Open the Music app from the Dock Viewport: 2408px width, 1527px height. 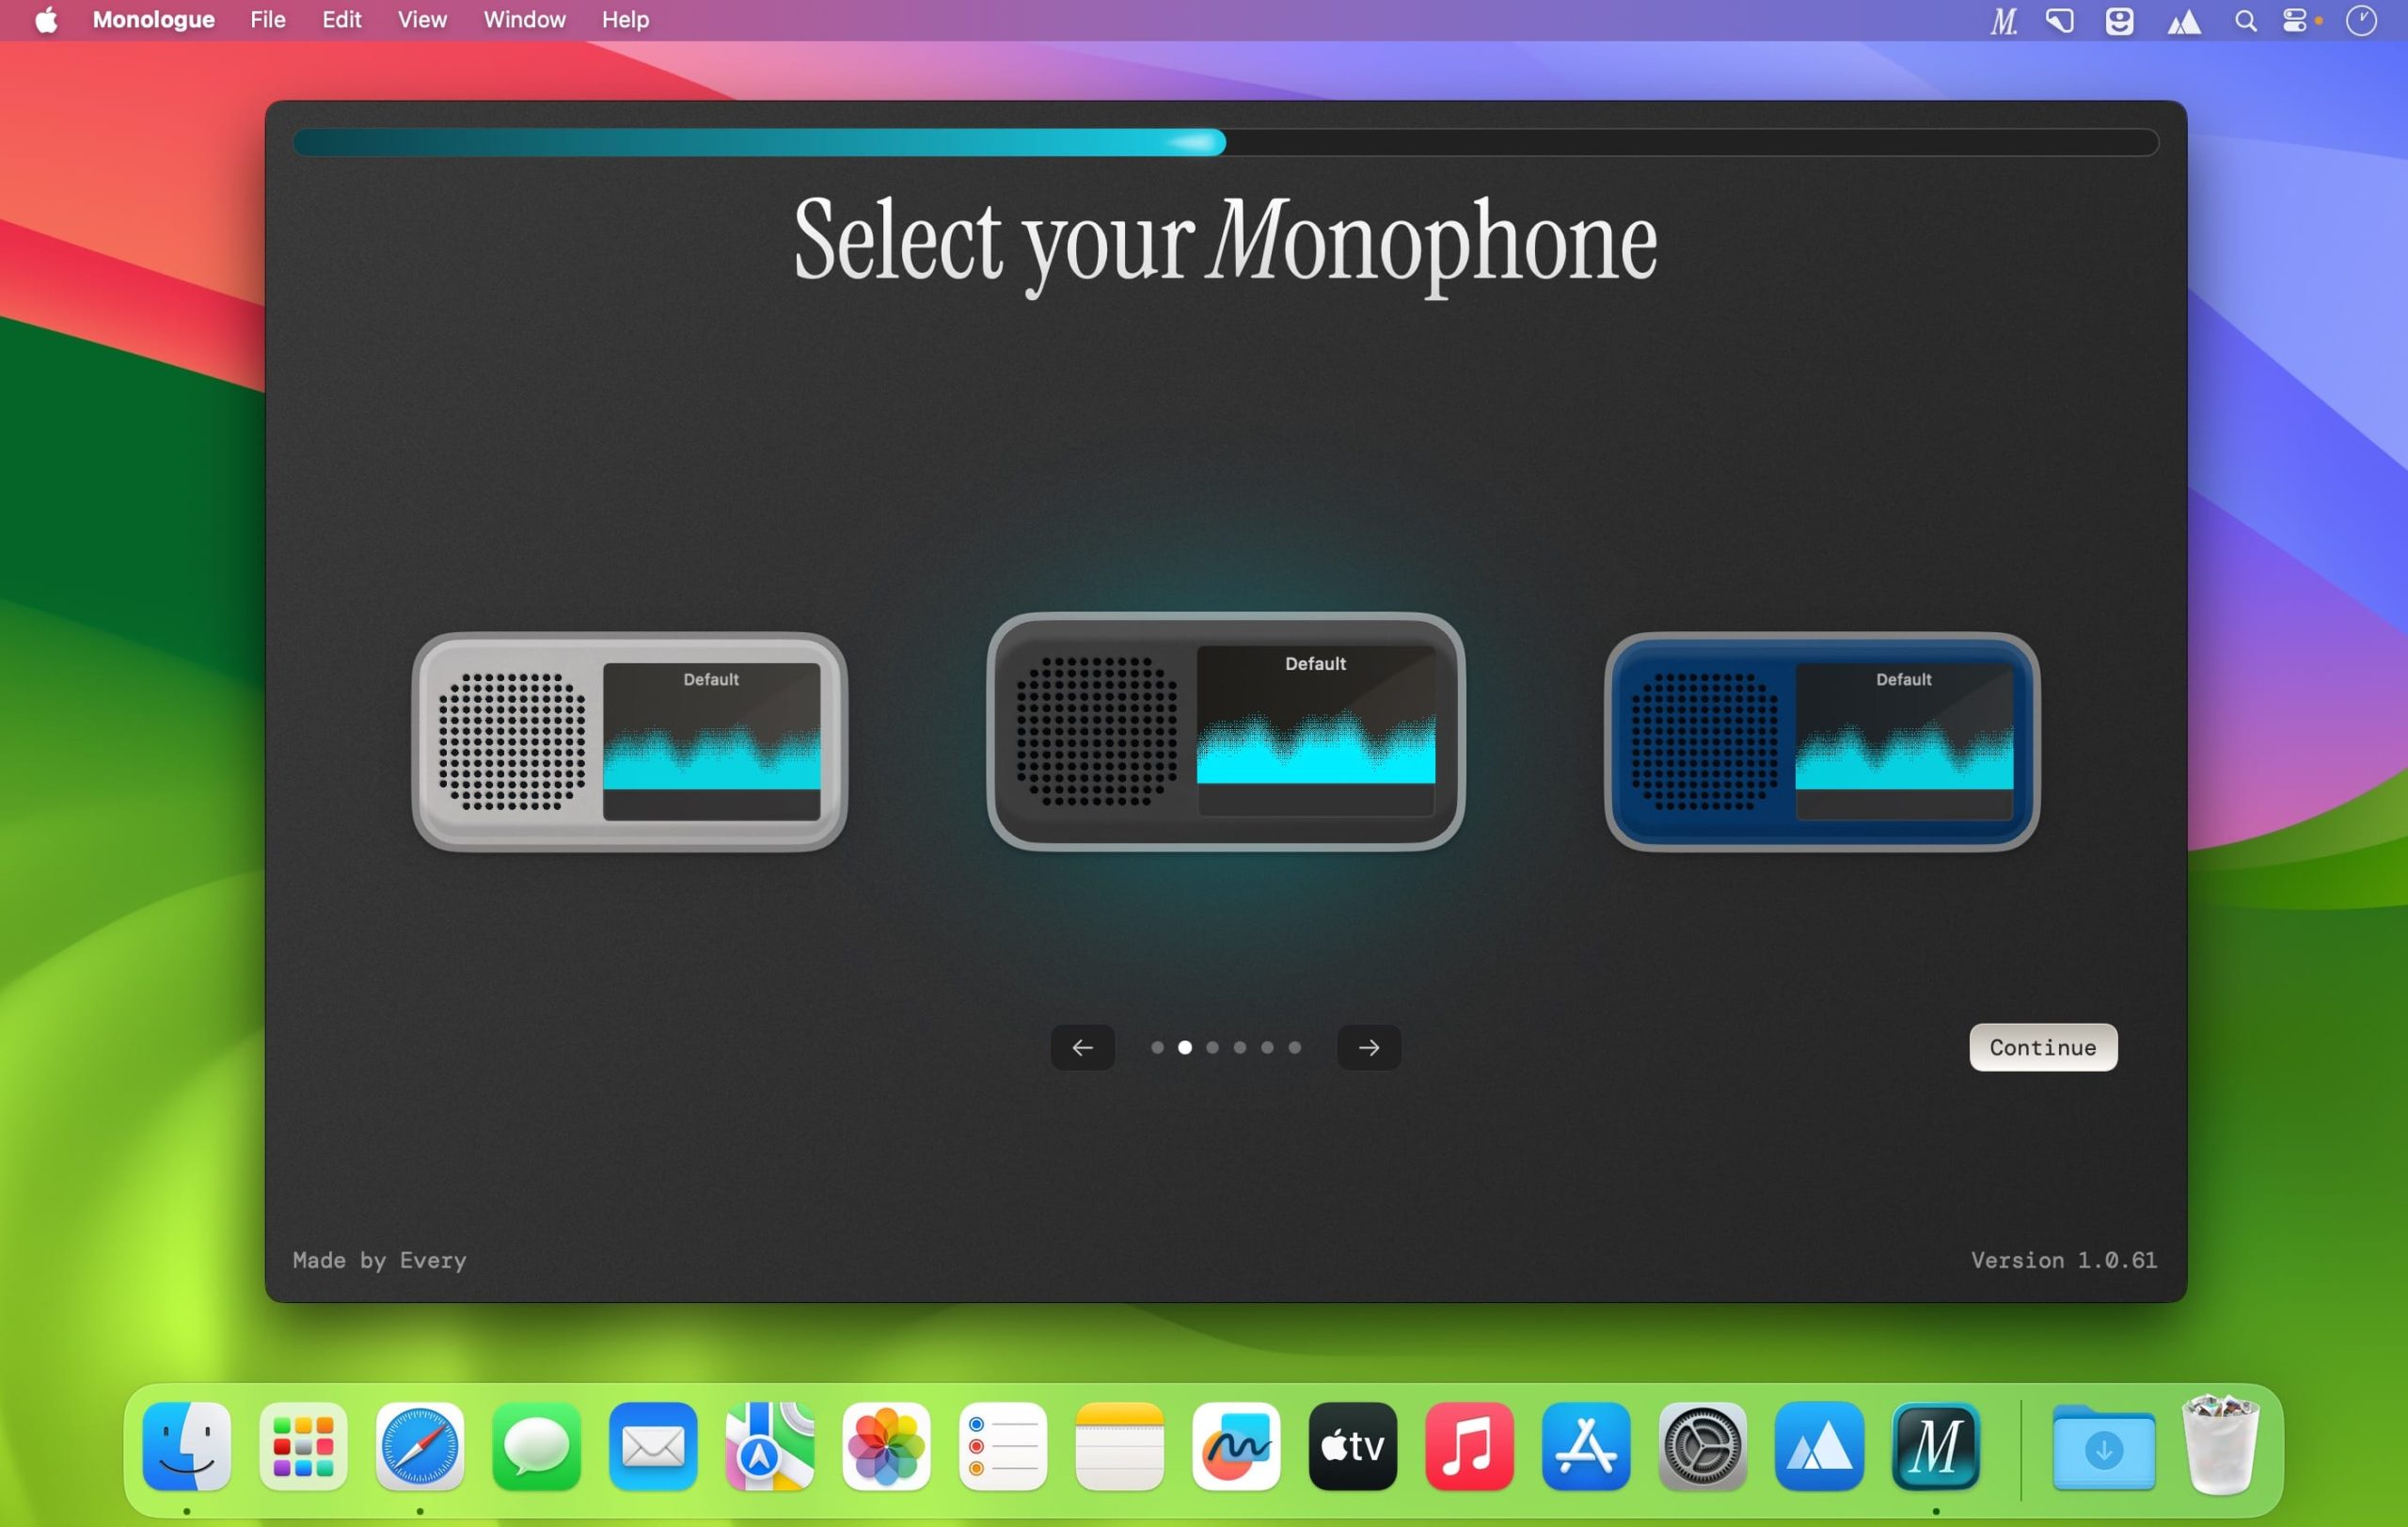click(x=1469, y=1447)
